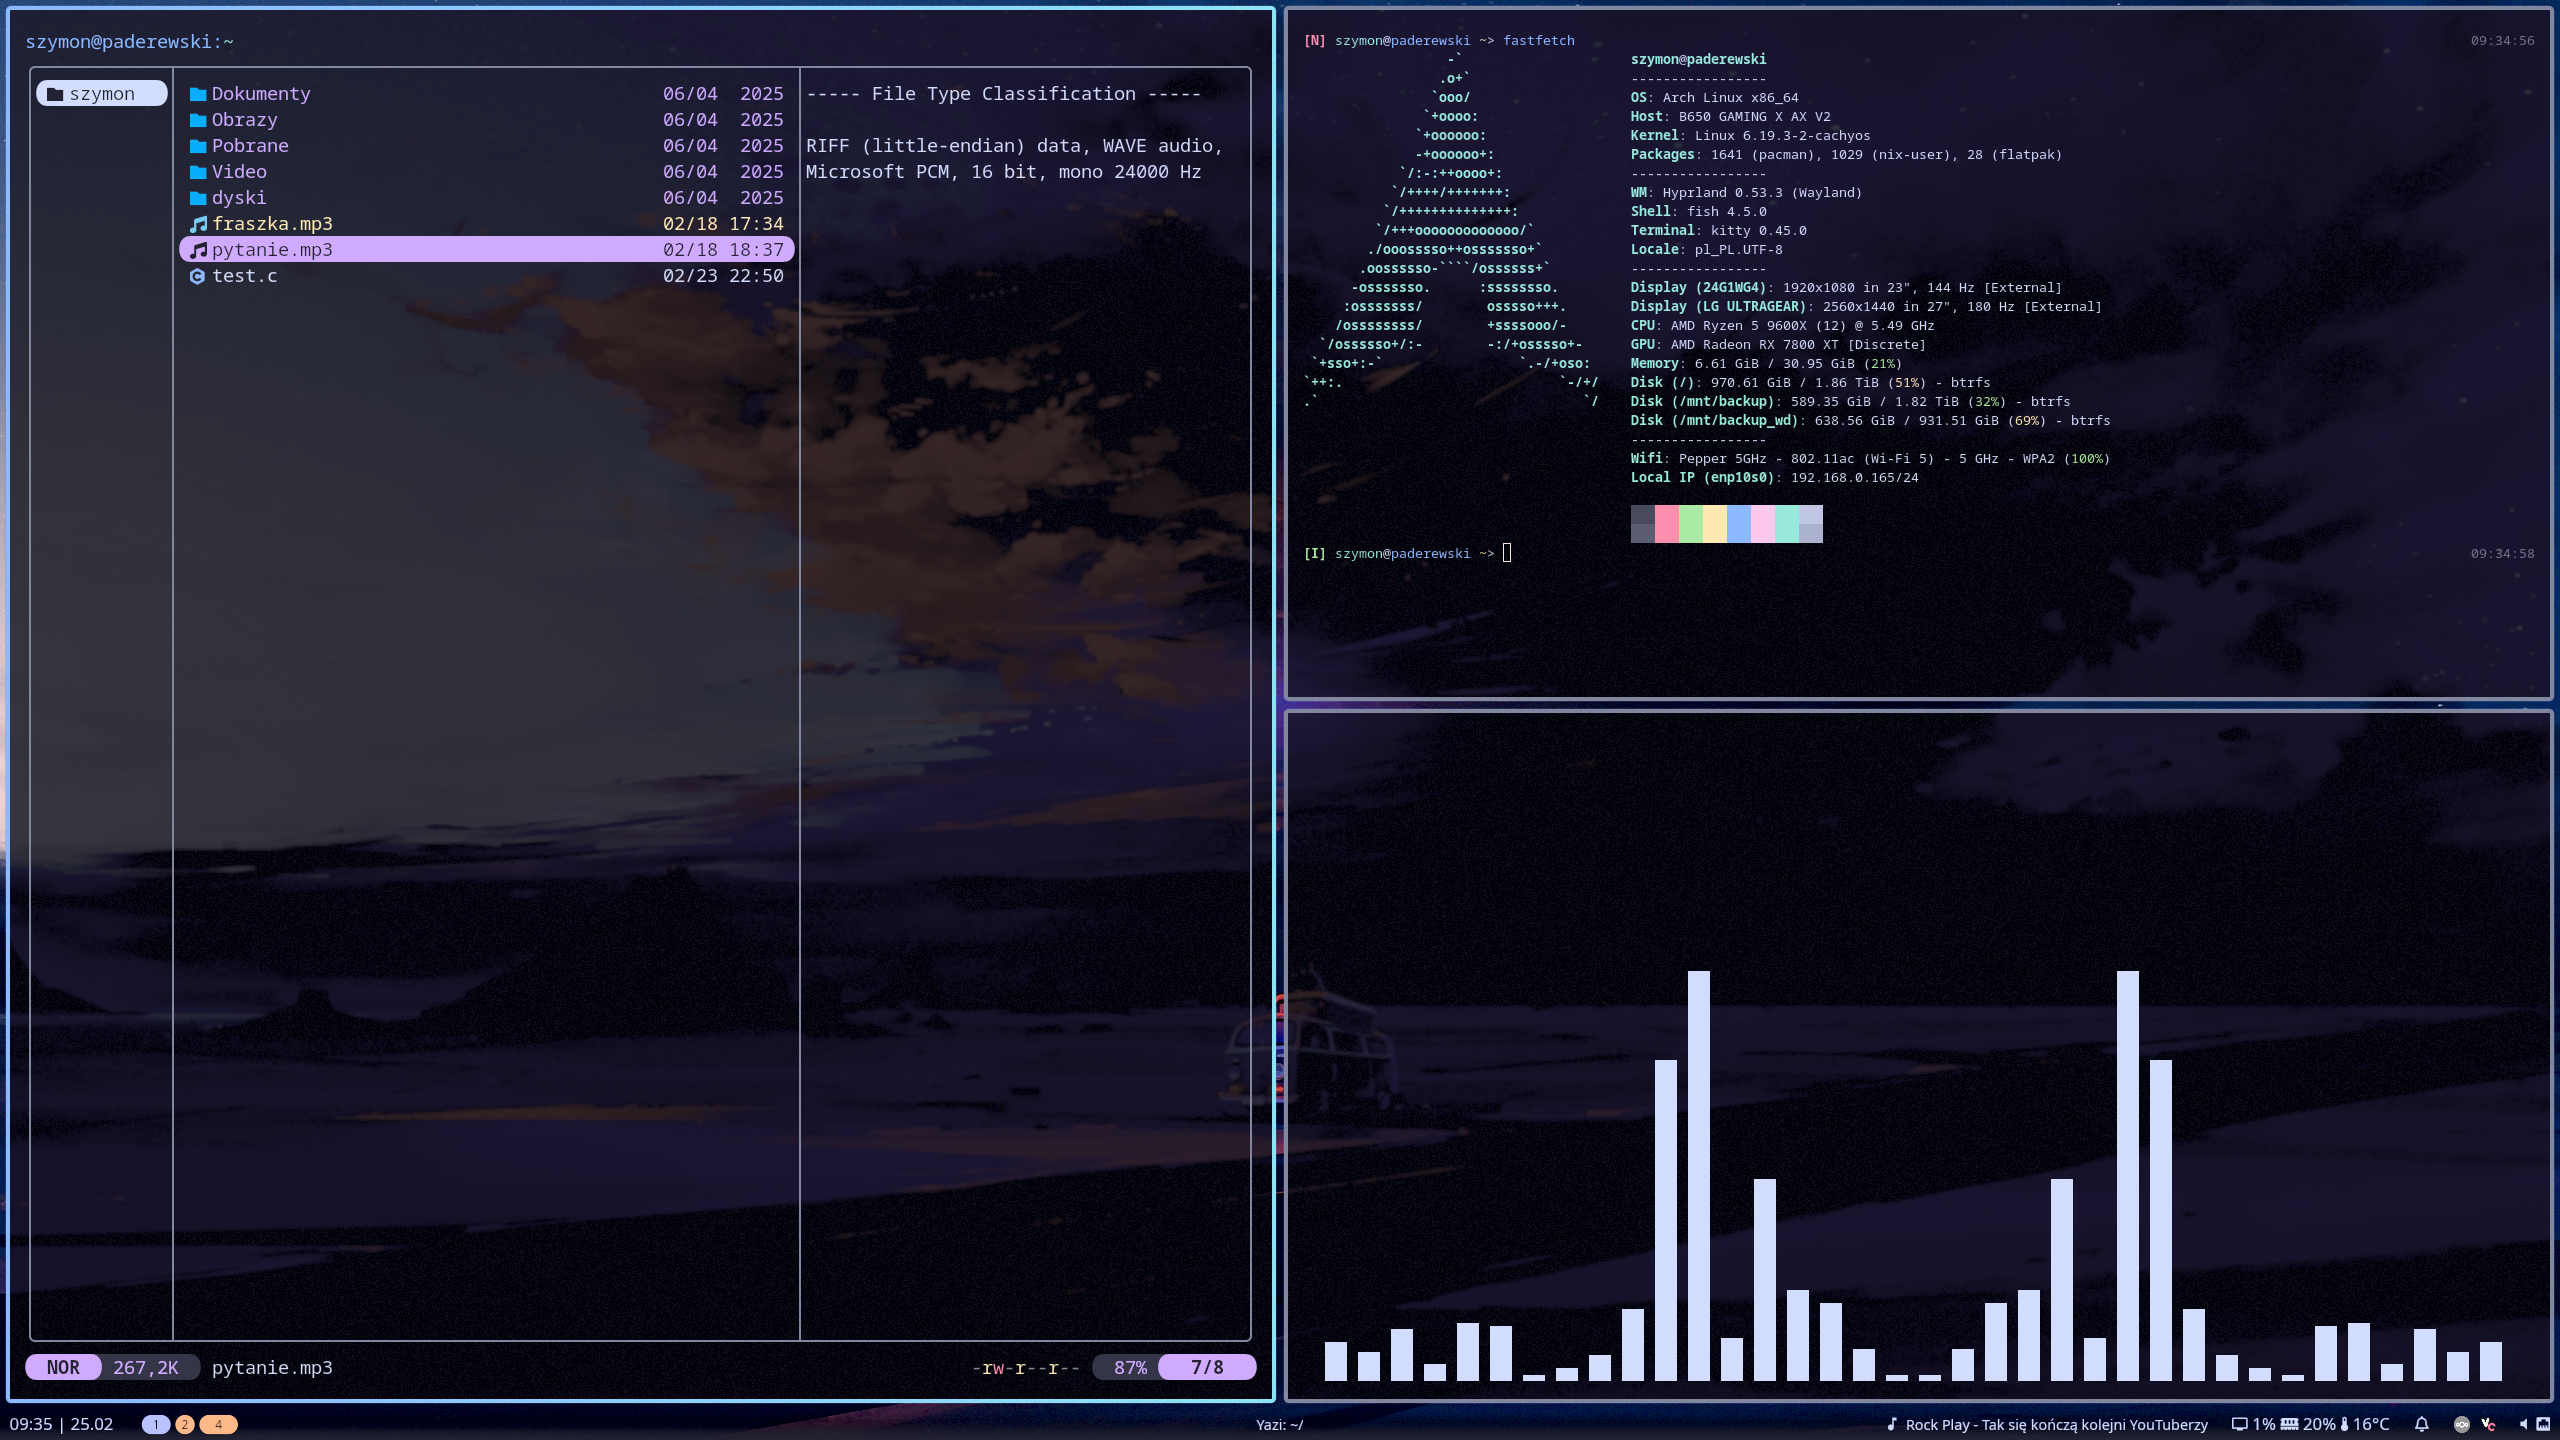Select the szymon parent directory entry
This screenshot has width=2560, height=1440.
pyautogui.click(x=102, y=94)
